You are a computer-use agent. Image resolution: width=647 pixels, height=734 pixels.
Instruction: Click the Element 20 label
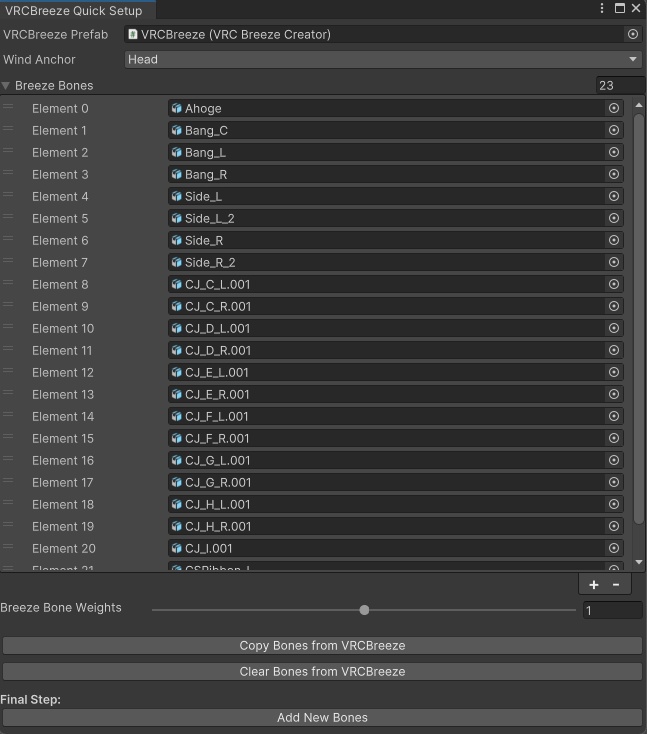pos(64,548)
